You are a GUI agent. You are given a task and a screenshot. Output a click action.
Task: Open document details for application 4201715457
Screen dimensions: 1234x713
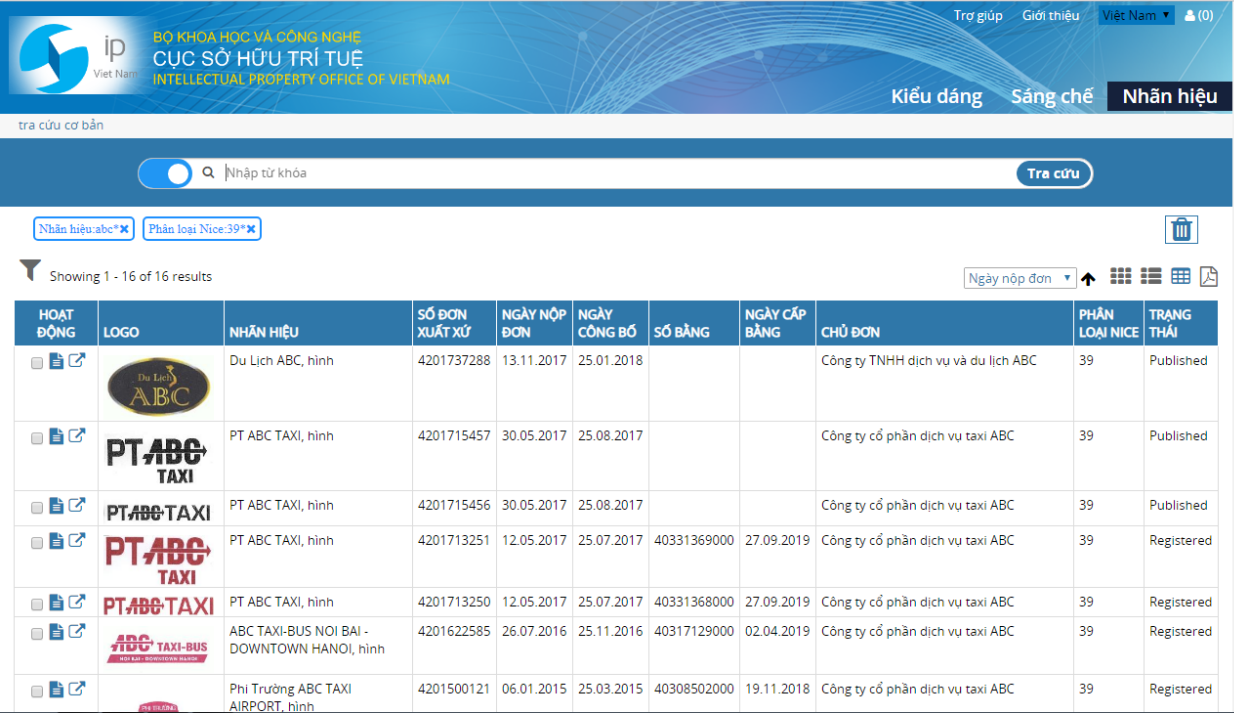[x=57, y=437]
